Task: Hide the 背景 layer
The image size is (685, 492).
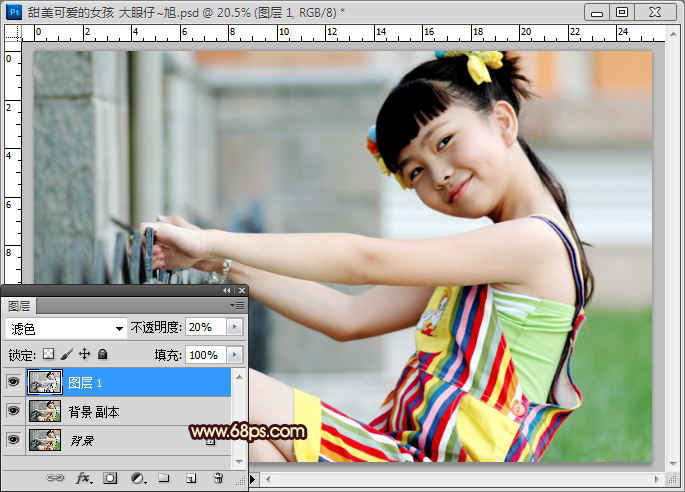Action: click(x=12, y=439)
